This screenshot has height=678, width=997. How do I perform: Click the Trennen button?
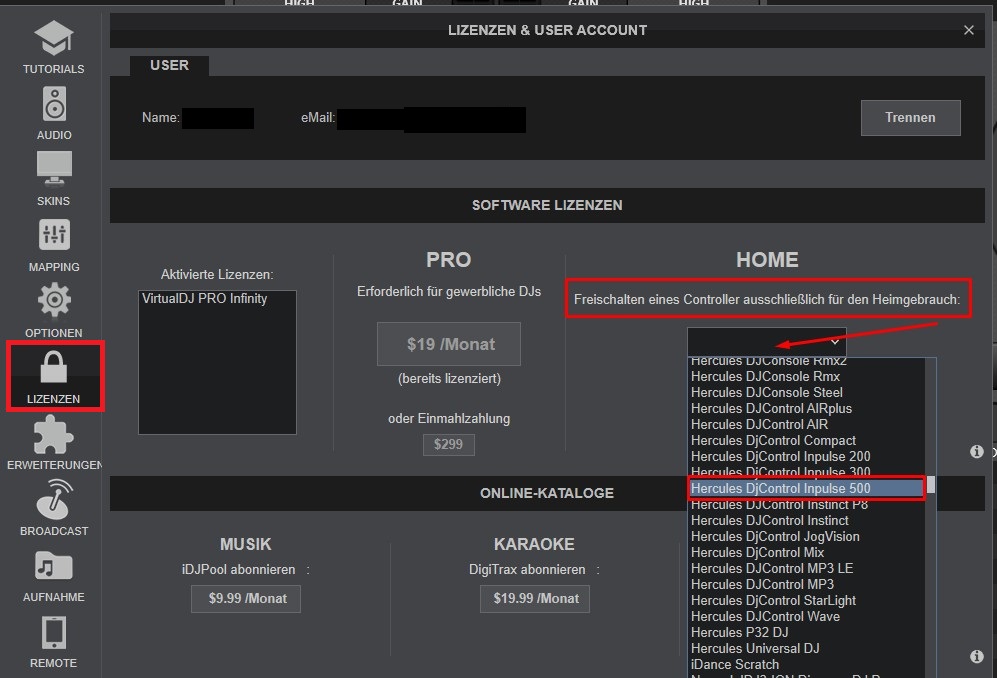[910, 117]
